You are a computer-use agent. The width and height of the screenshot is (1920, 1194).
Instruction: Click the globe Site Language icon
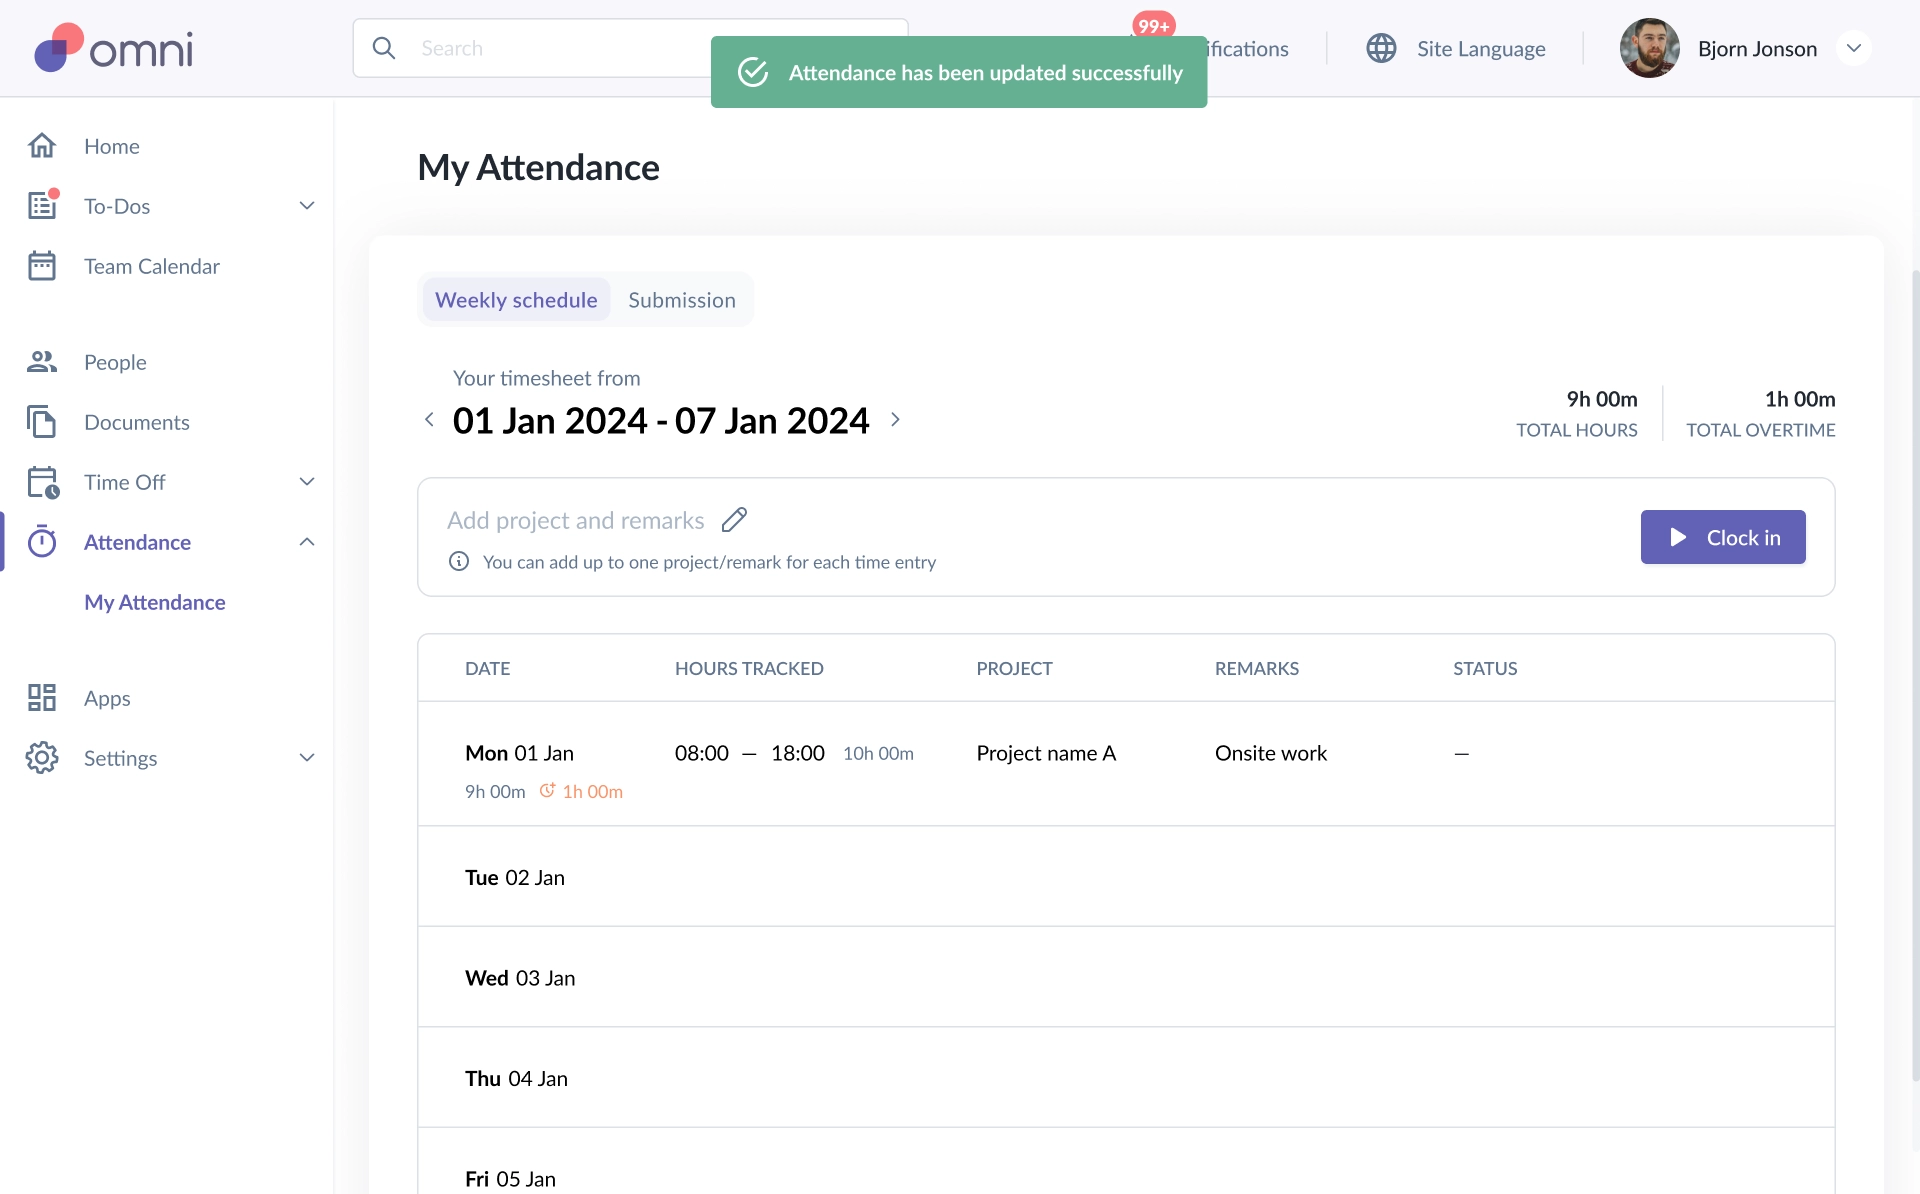tap(1381, 48)
